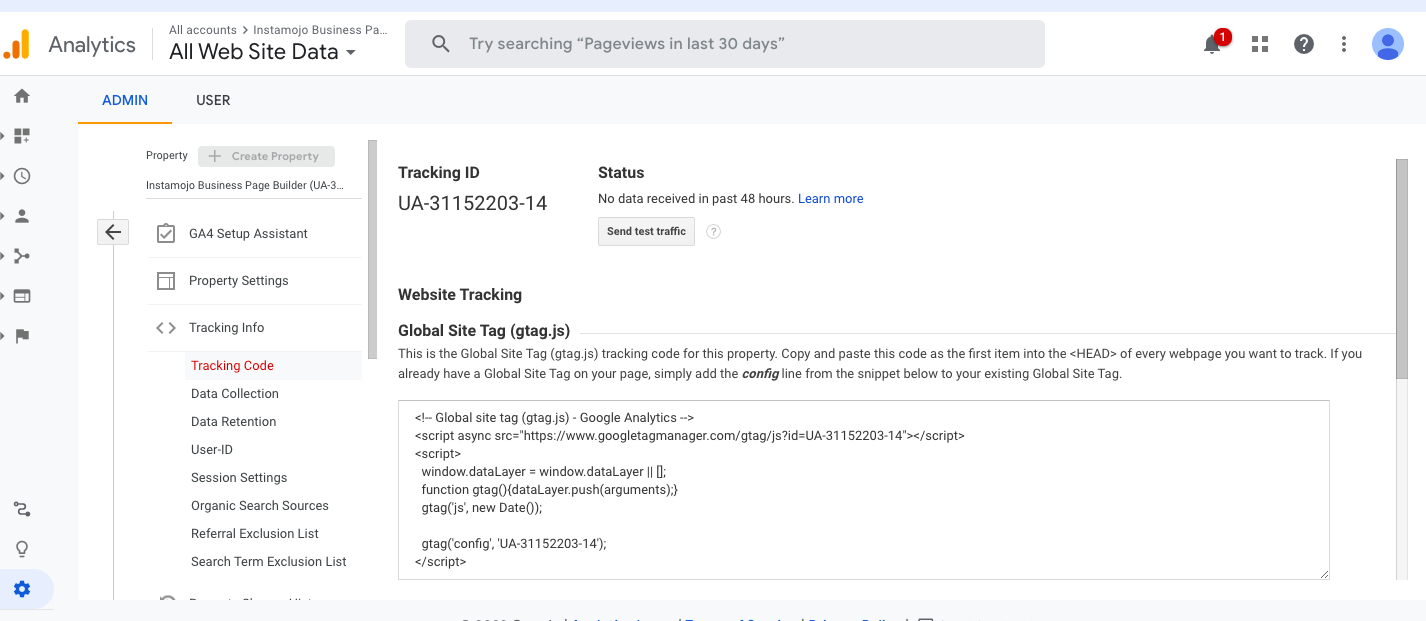Expand the Realtime sidebar section arrow

pos(4,176)
